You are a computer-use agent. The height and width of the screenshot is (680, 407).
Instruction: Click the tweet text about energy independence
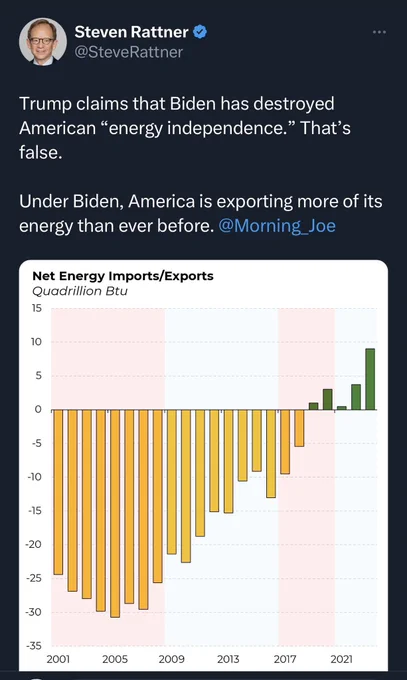(185, 128)
